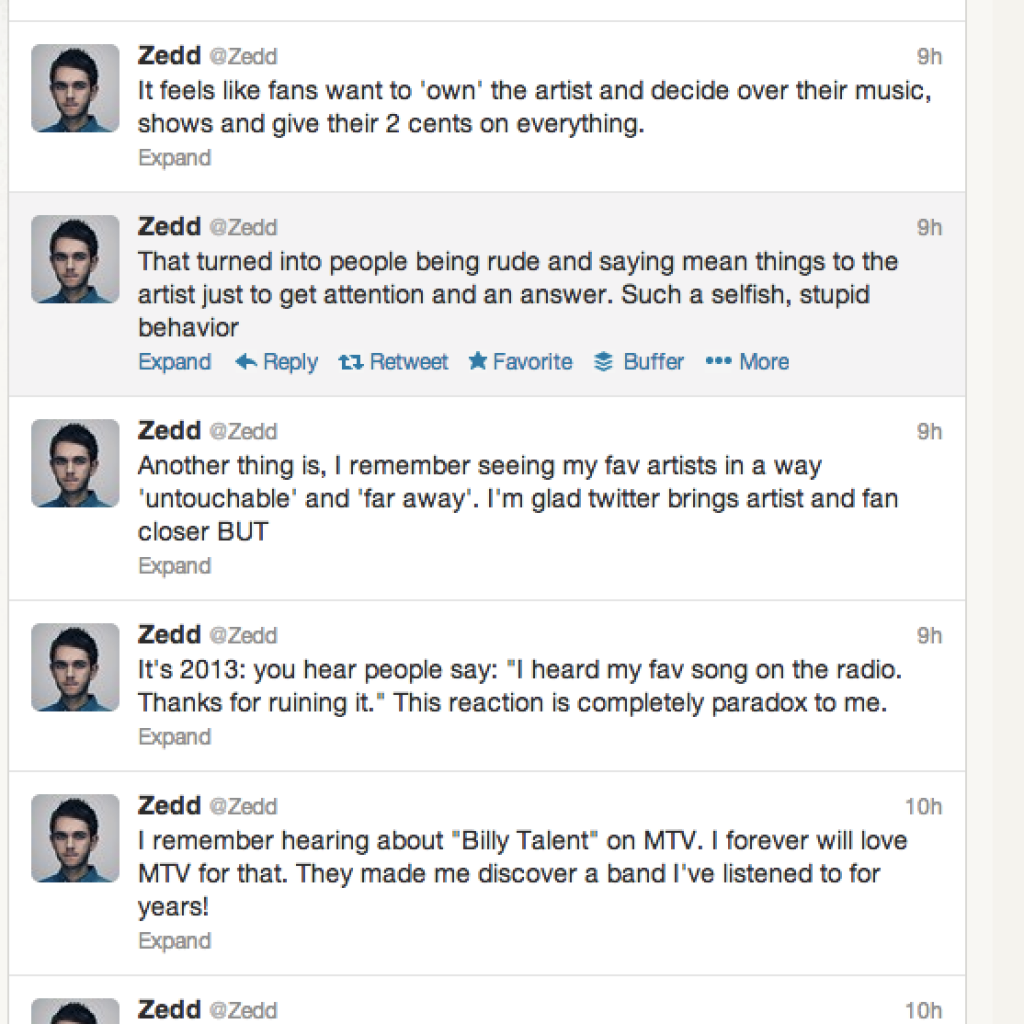Click the Reply arrow icon
This screenshot has height=1024, width=1024.
click(246, 362)
